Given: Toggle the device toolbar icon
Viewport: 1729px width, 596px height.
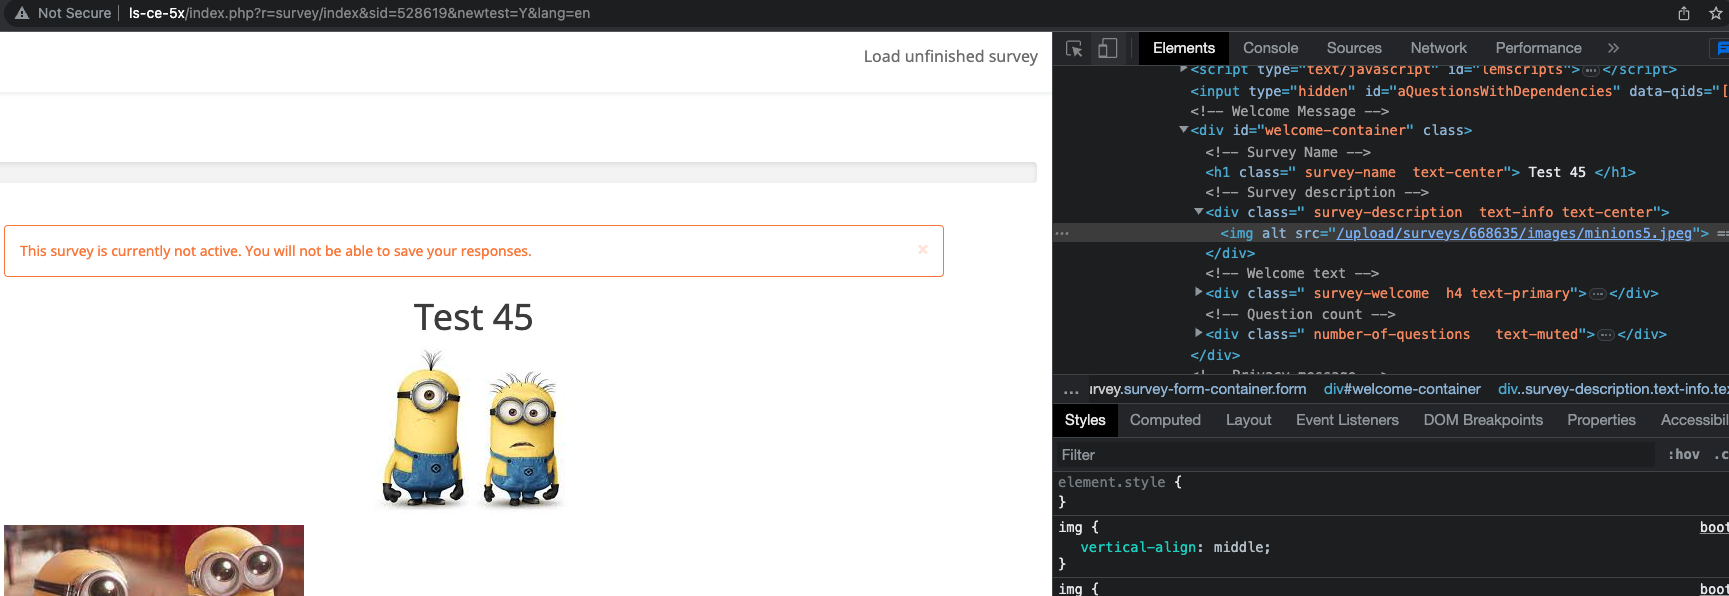Looking at the screenshot, I should (1107, 48).
